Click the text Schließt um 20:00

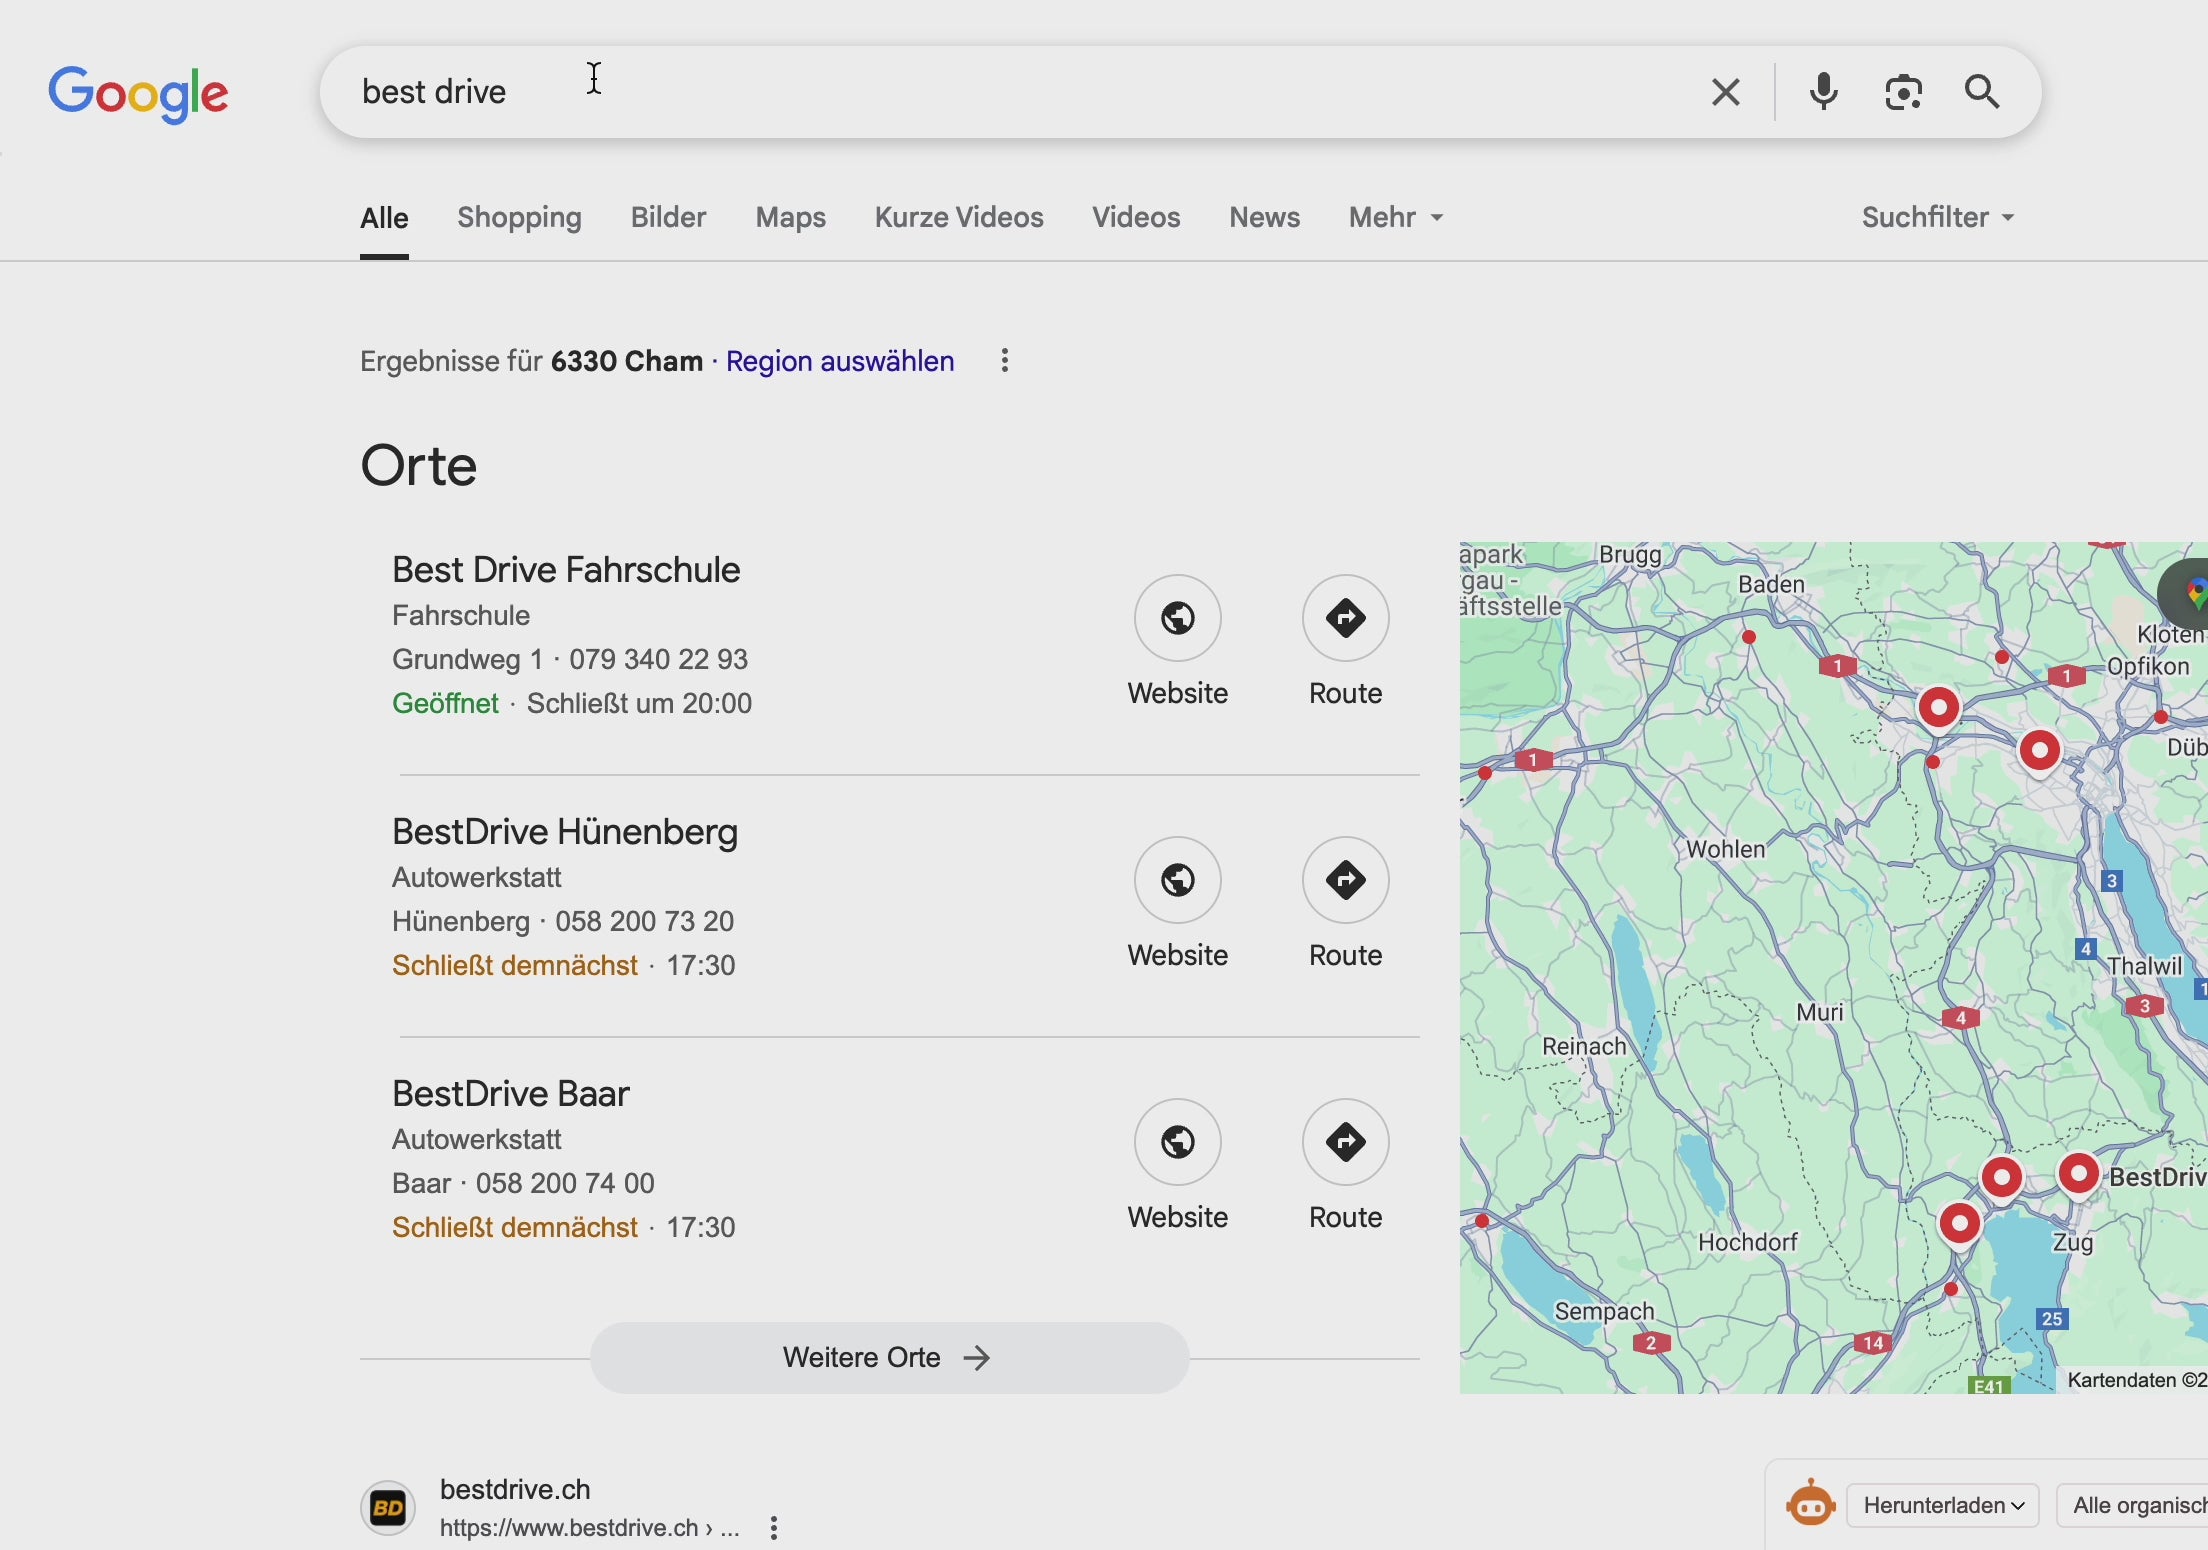point(639,704)
